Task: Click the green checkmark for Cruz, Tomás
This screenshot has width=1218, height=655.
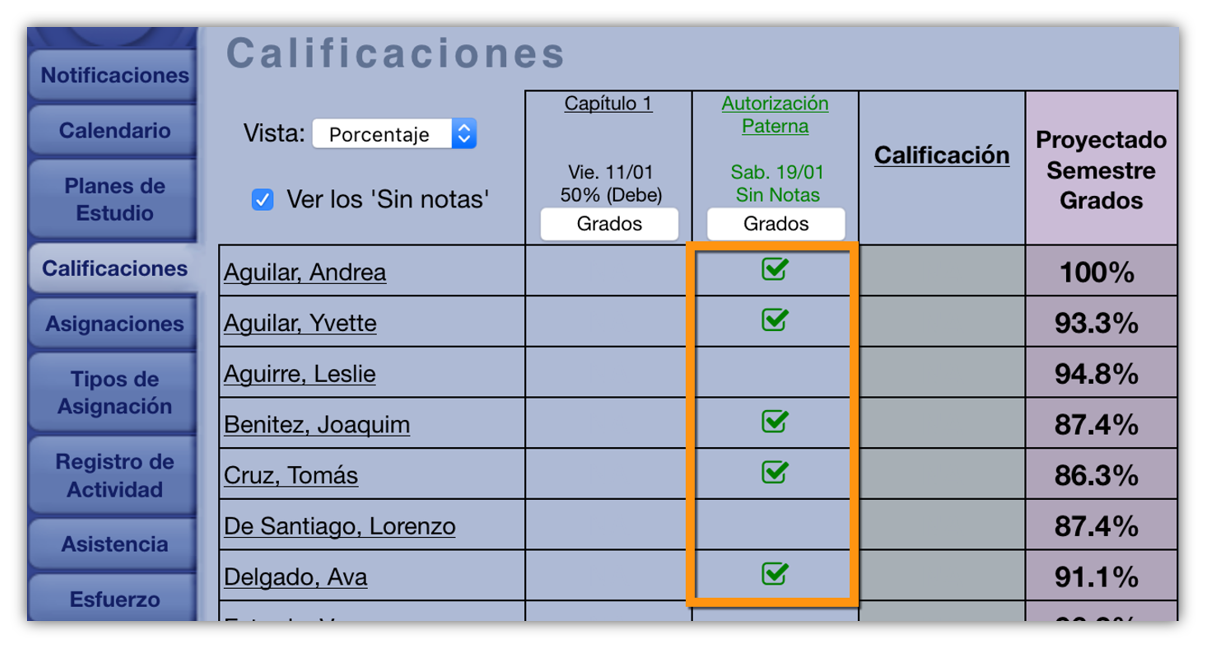Action: (x=774, y=472)
